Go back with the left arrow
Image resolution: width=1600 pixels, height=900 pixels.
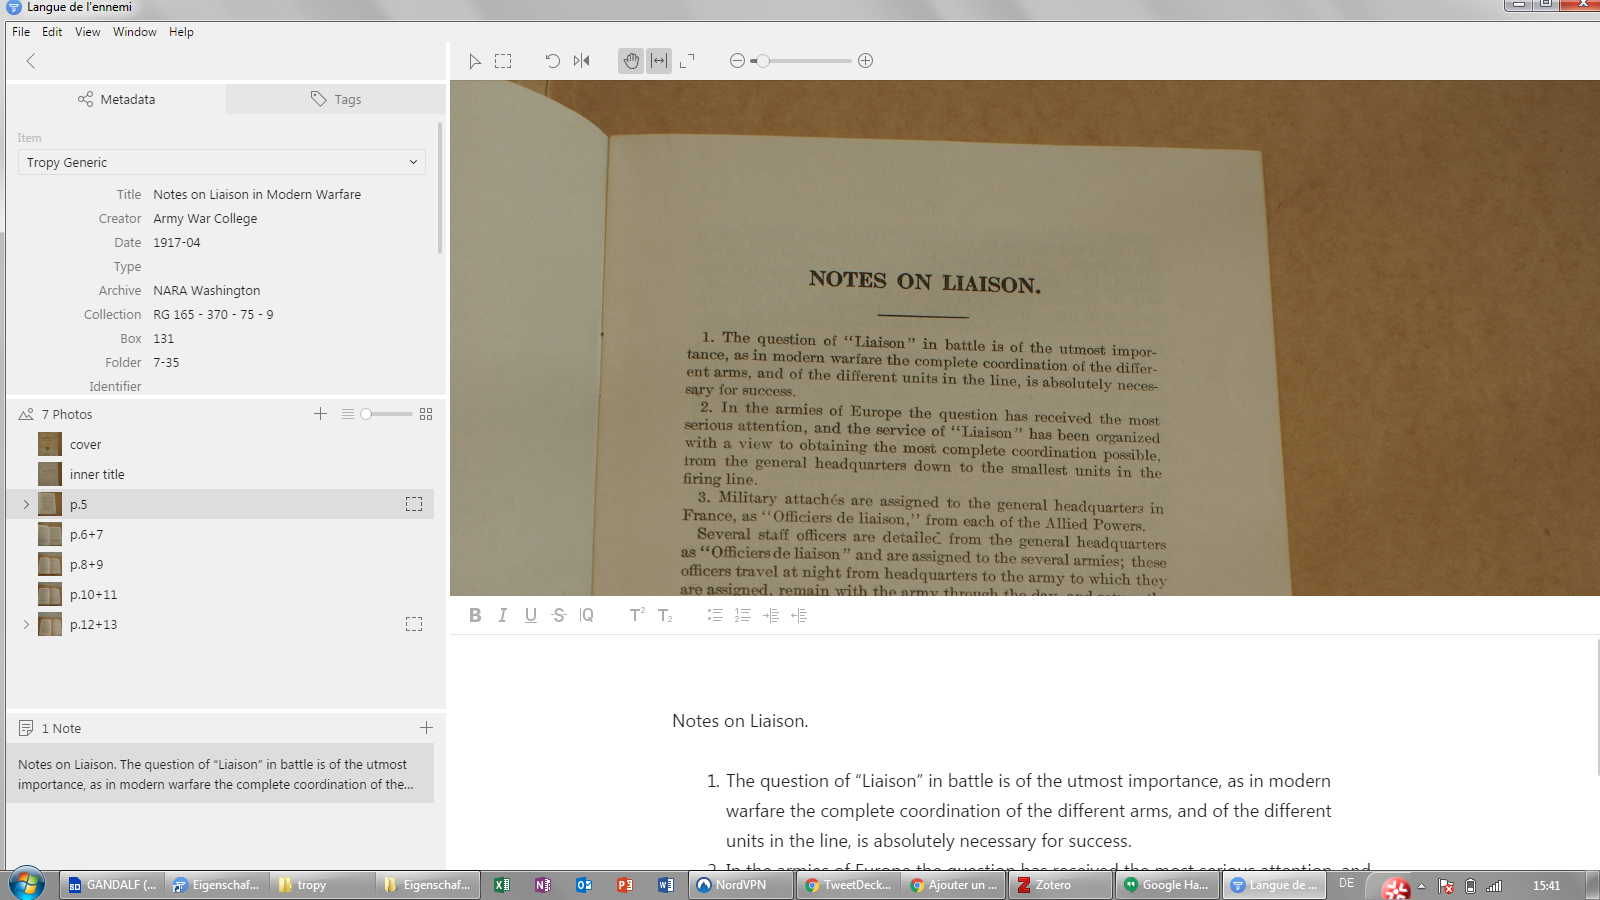(x=31, y=61)
